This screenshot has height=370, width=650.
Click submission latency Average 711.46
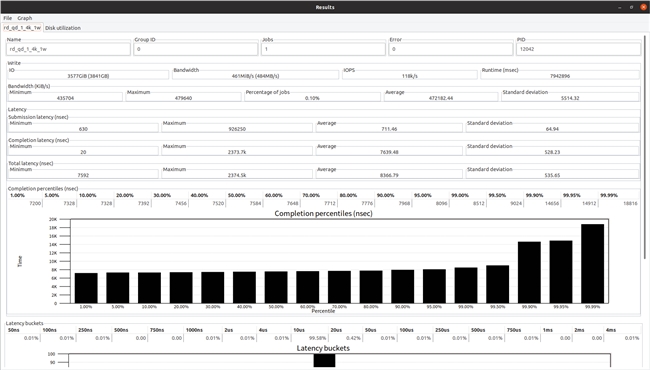point(389,129)
